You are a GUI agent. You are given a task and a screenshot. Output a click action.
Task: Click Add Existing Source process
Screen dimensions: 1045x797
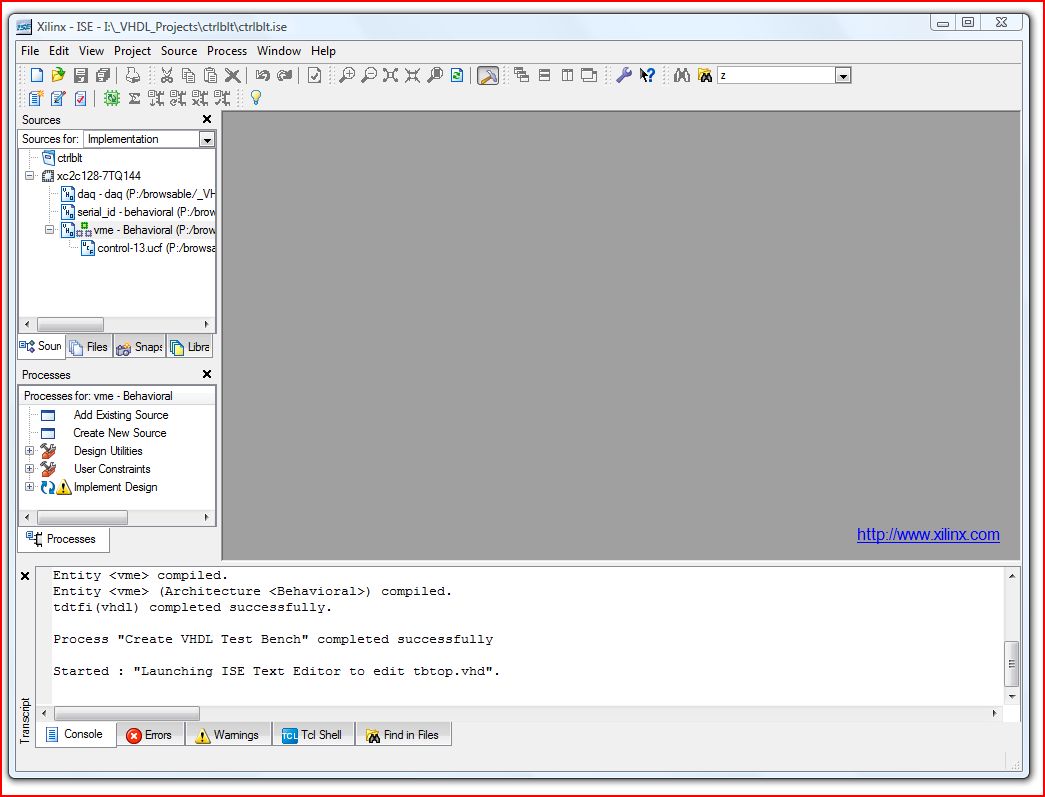[x=121, y=415]
